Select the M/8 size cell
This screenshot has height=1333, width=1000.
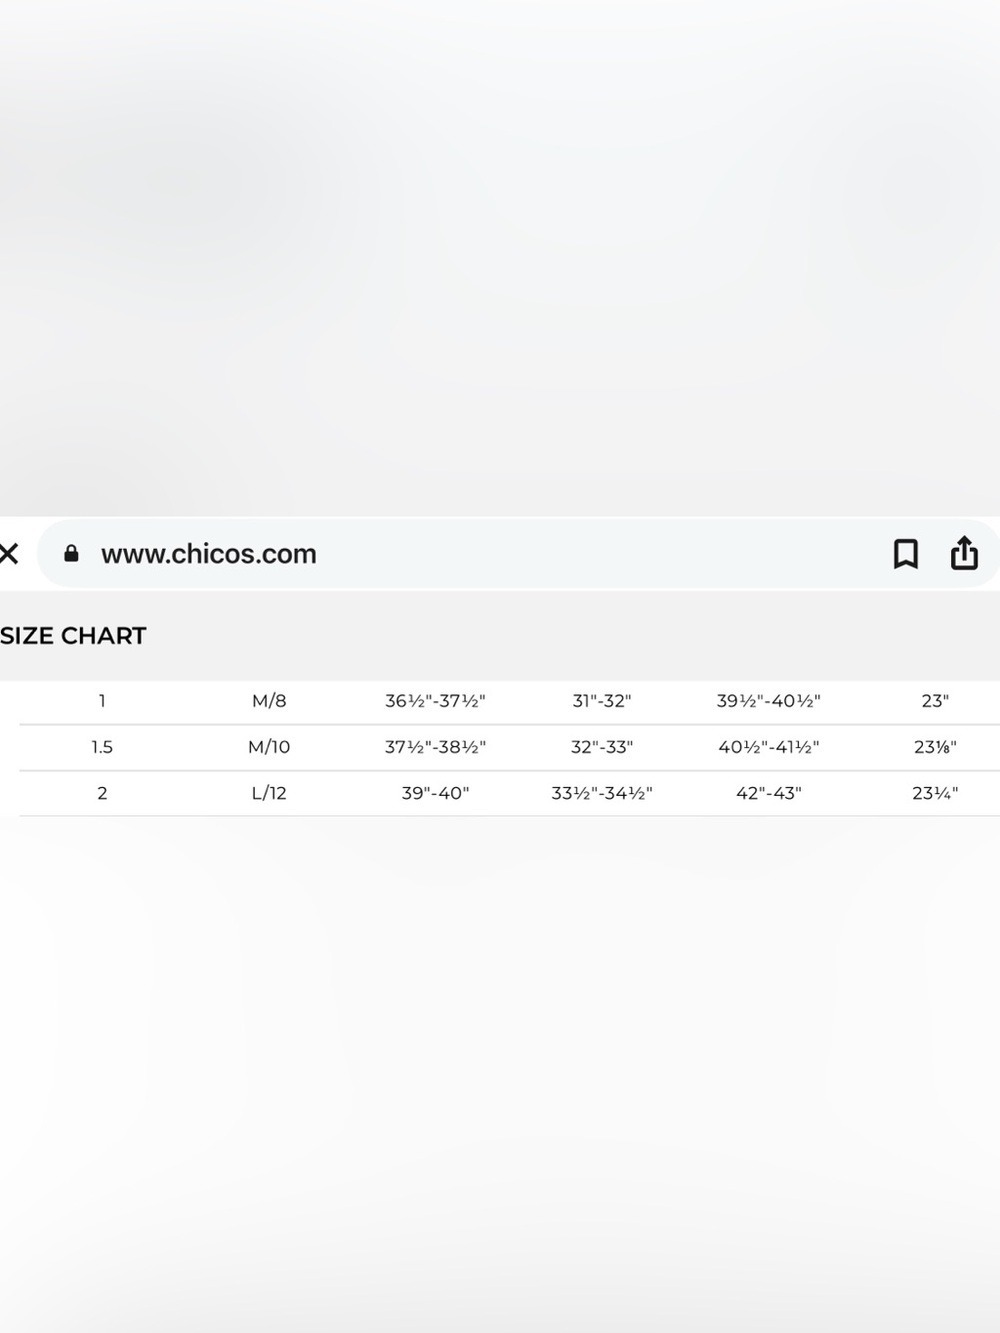(269, 701)
